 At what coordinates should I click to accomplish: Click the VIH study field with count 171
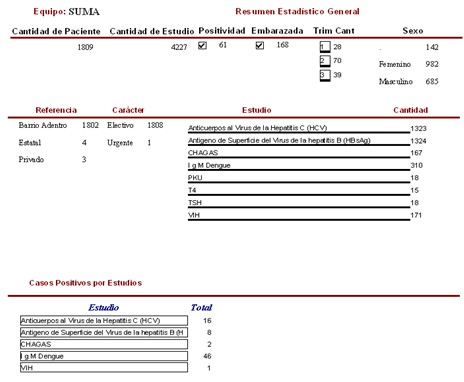(x=299, y=216)
